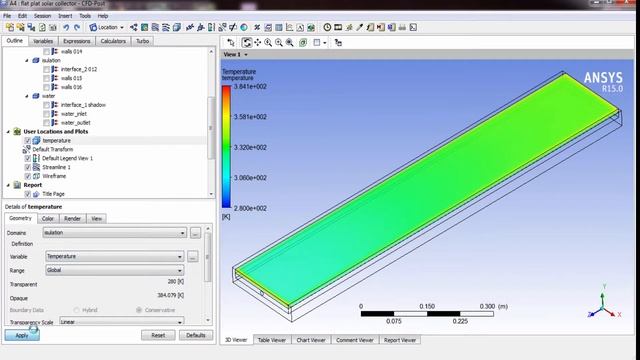Toggle the interface_2 012 checkbox
This screenshot has height=360, width=640.
point(47,69)
